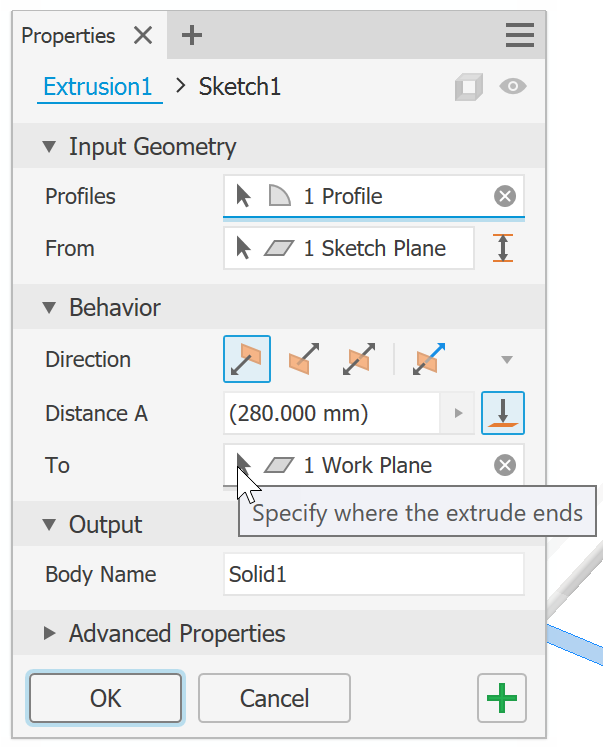Click the green plus apply button
Image resolution: width=603 pixels, height=747 pixels.
tap(502, 697)
